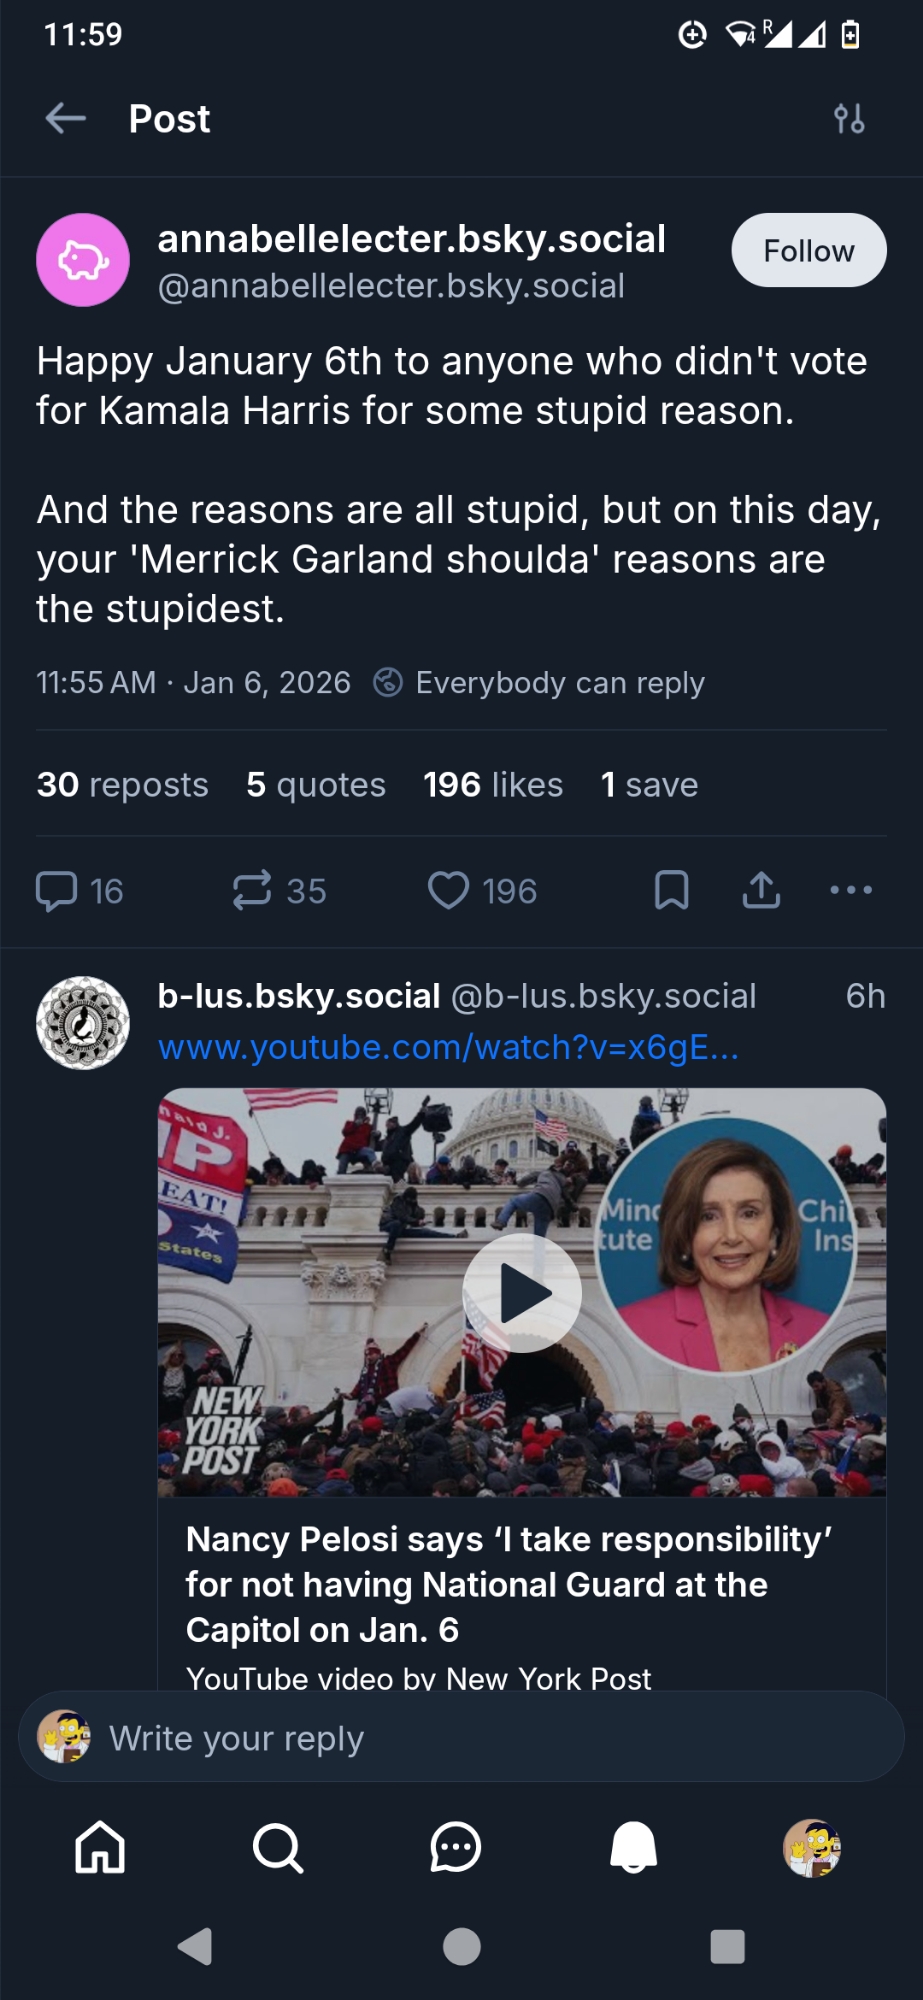Like the post with heart icon
923x2000 pixels.
tap(448, 891)
